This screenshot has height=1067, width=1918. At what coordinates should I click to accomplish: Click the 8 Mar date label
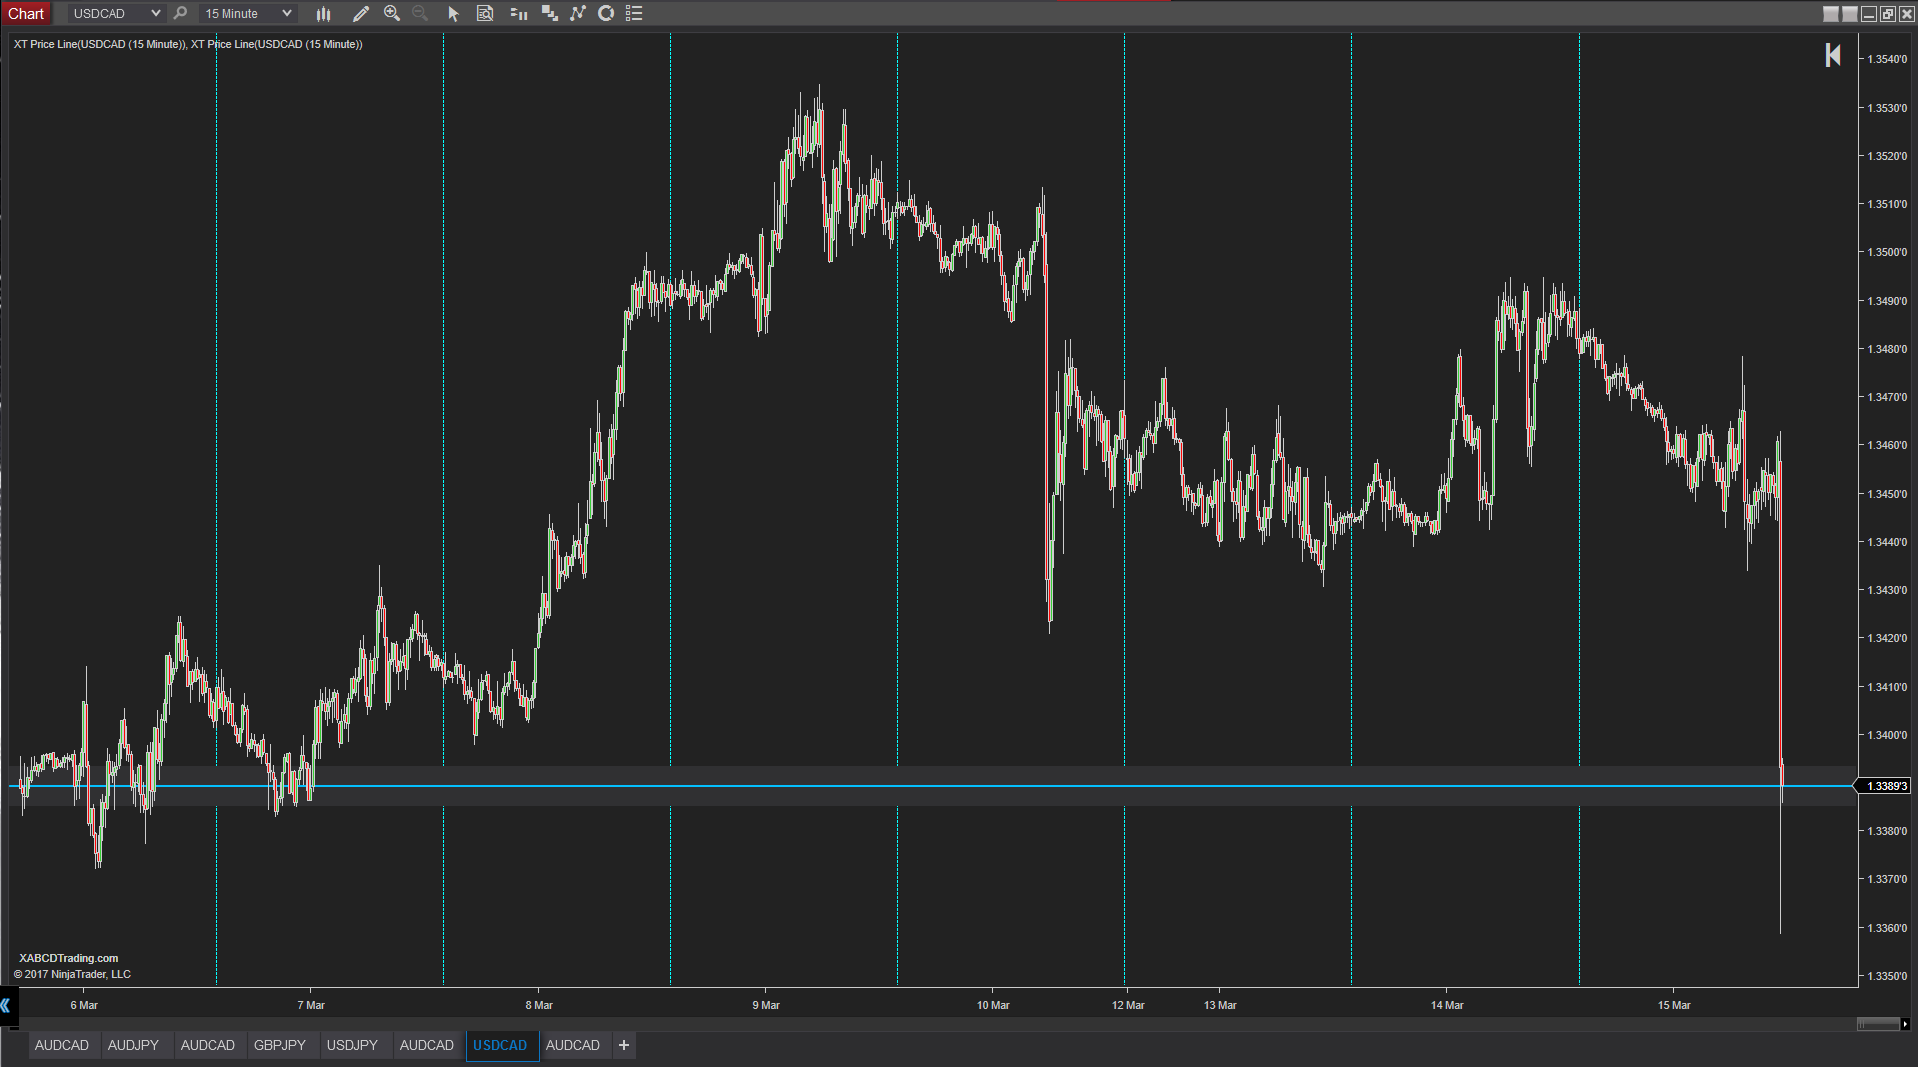[x=539, y=1005]
